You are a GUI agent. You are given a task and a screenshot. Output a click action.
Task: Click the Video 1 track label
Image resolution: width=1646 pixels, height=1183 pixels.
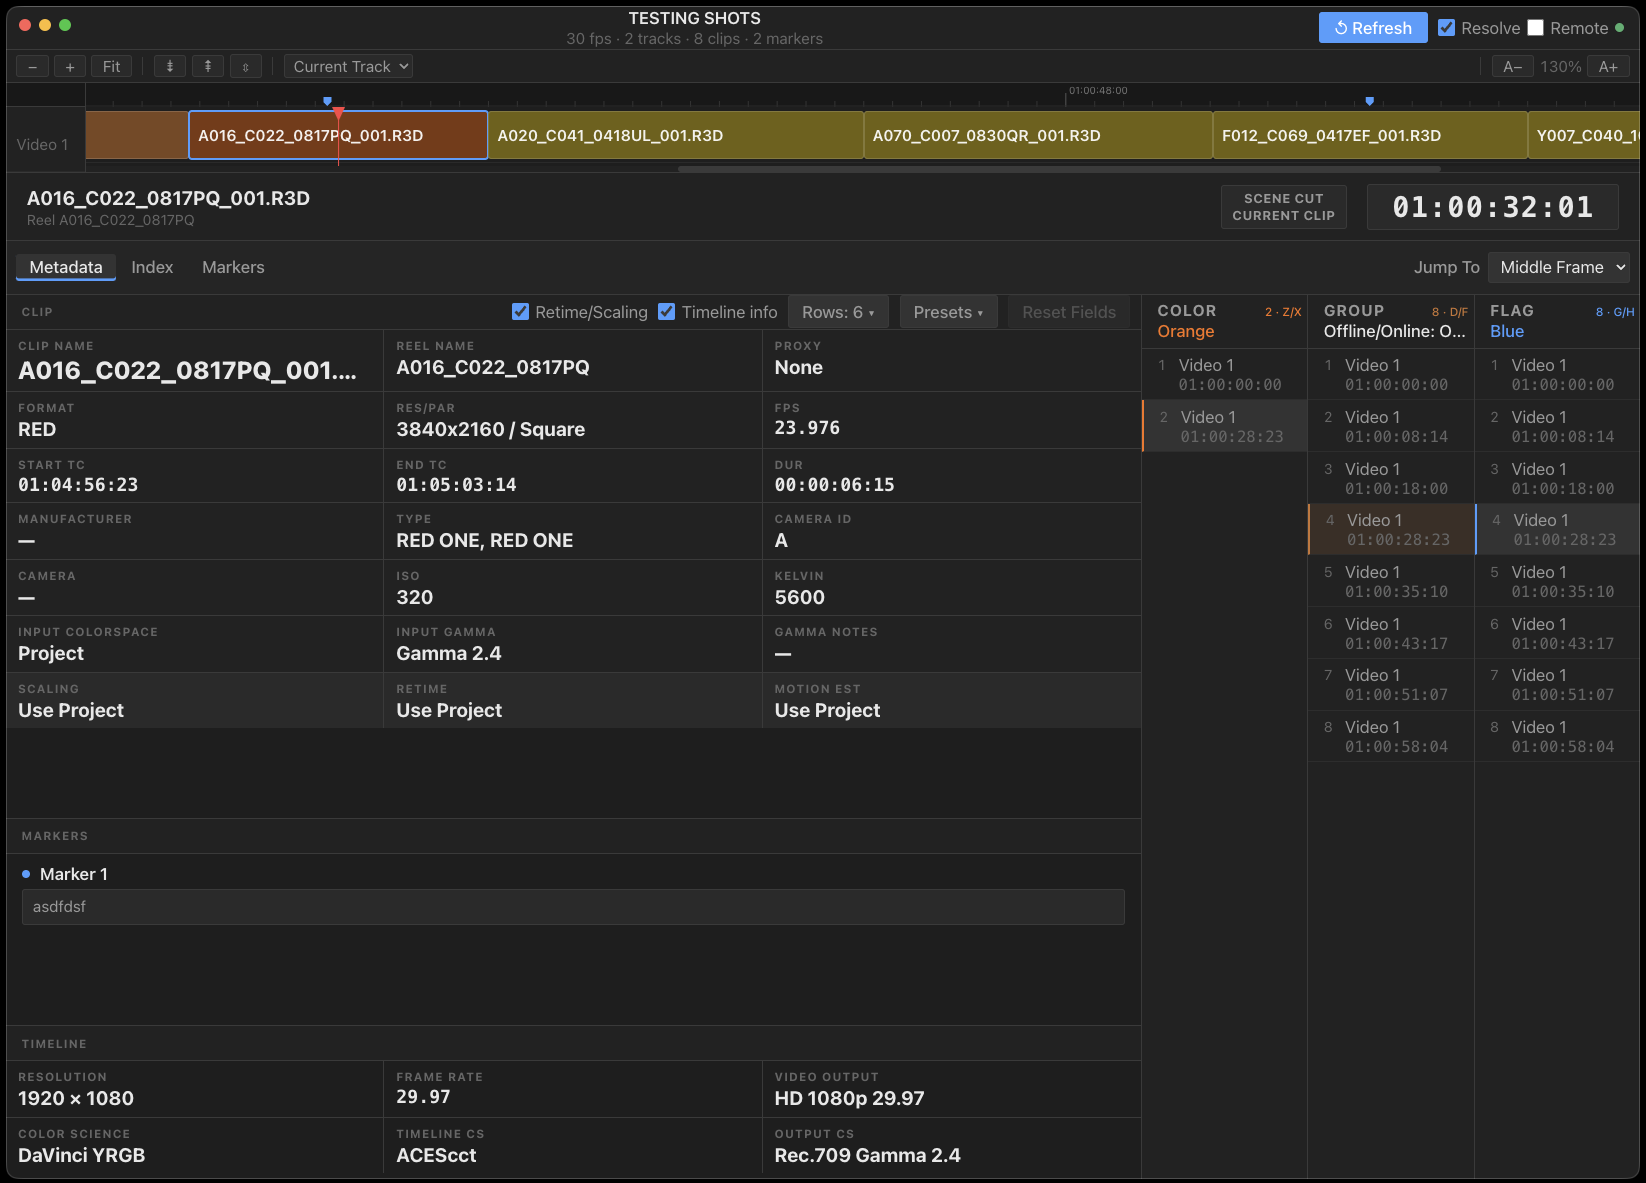43,145
